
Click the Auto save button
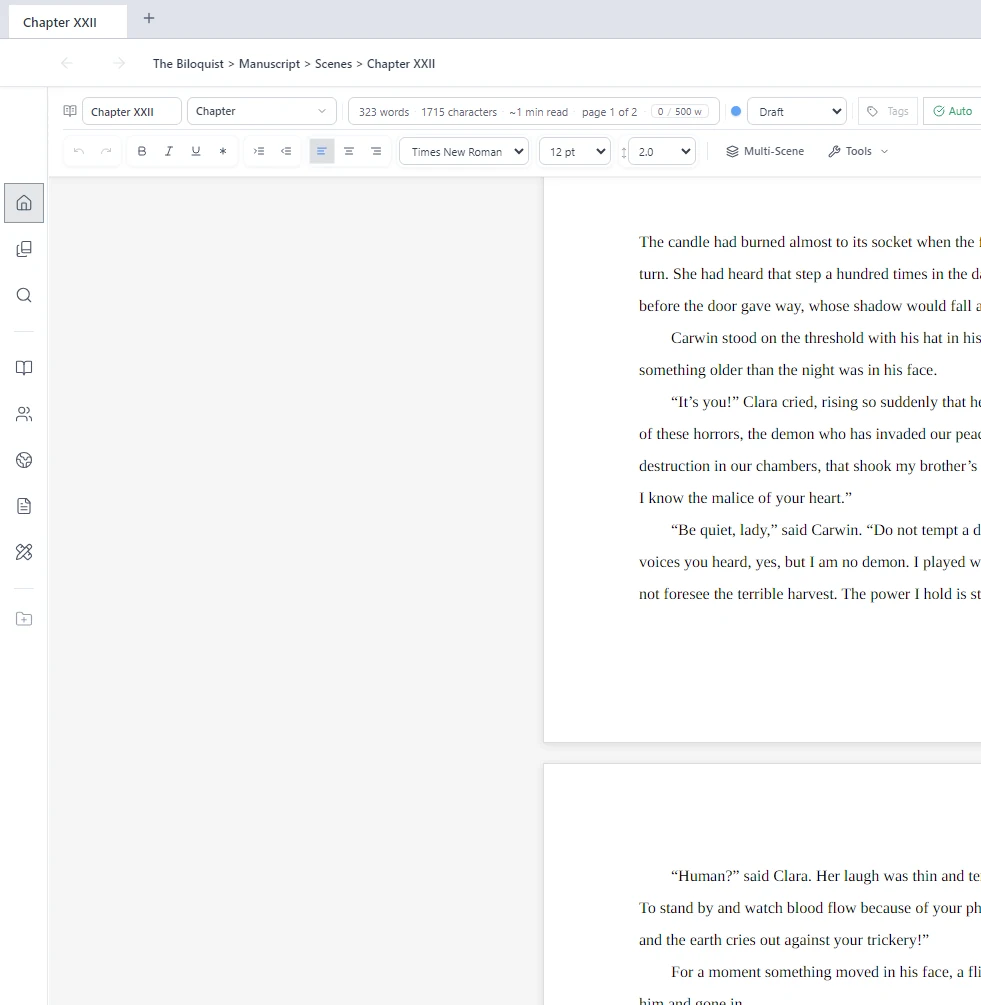click(953, 111)
